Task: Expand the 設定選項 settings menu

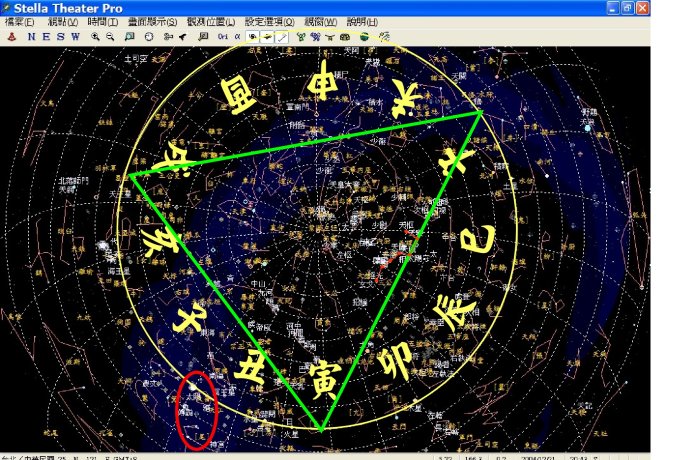Action: pos(269,22)
